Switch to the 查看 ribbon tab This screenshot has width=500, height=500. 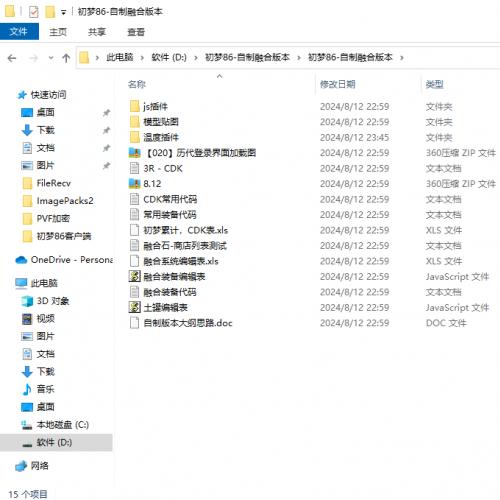[136, 32]
